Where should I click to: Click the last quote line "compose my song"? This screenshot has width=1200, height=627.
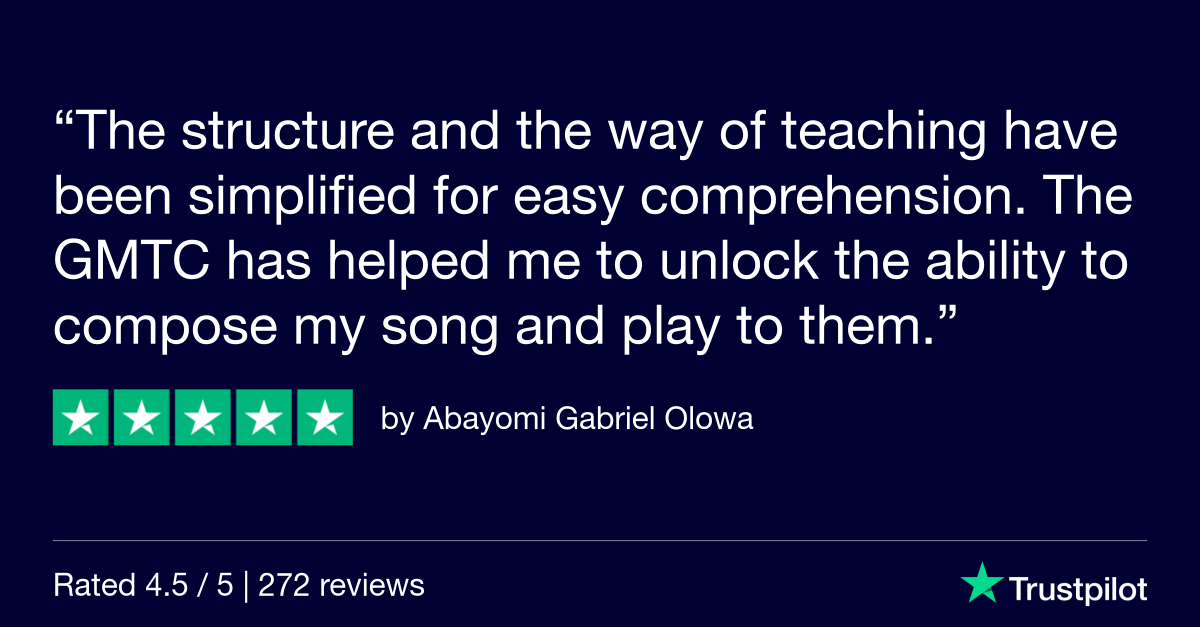(x=277, y=332)
